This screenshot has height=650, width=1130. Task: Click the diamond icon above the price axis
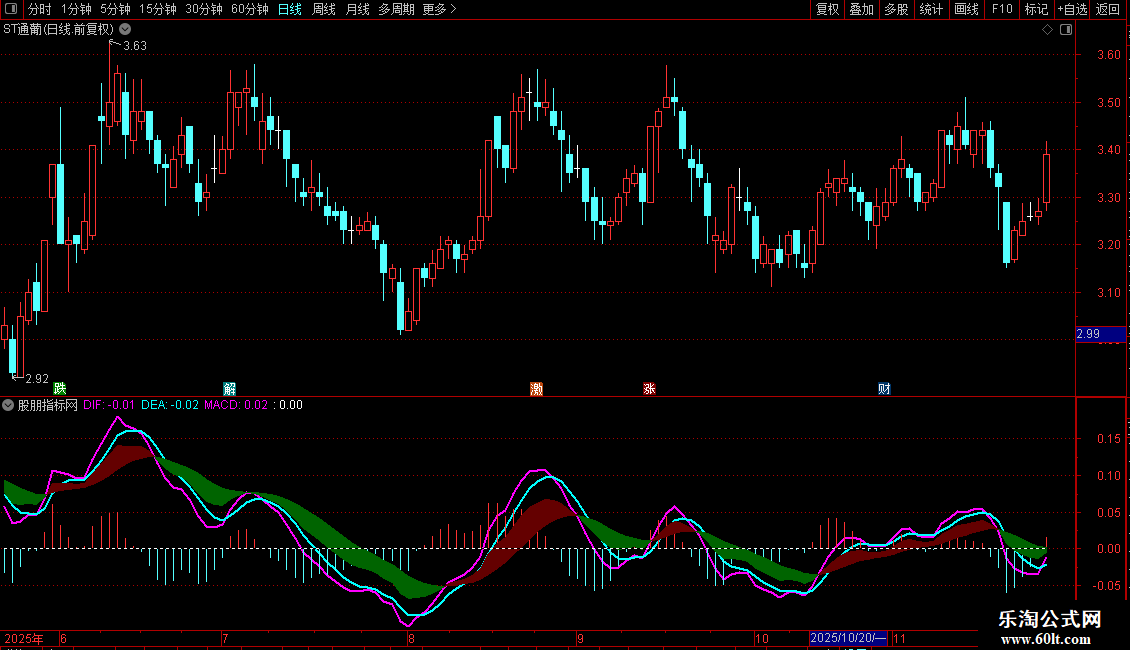1047,30
